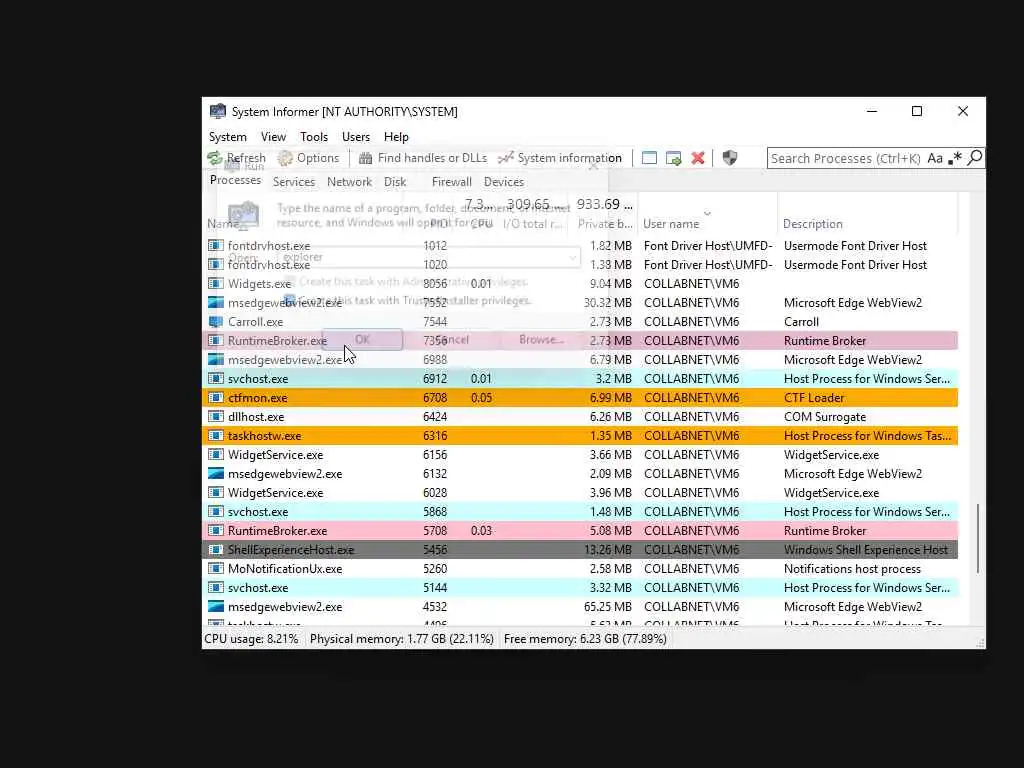Click fontdrvhost.exe PID 1012 icon
The width and height of the screenshot is (1024, 768).
[x=216, y=245]
